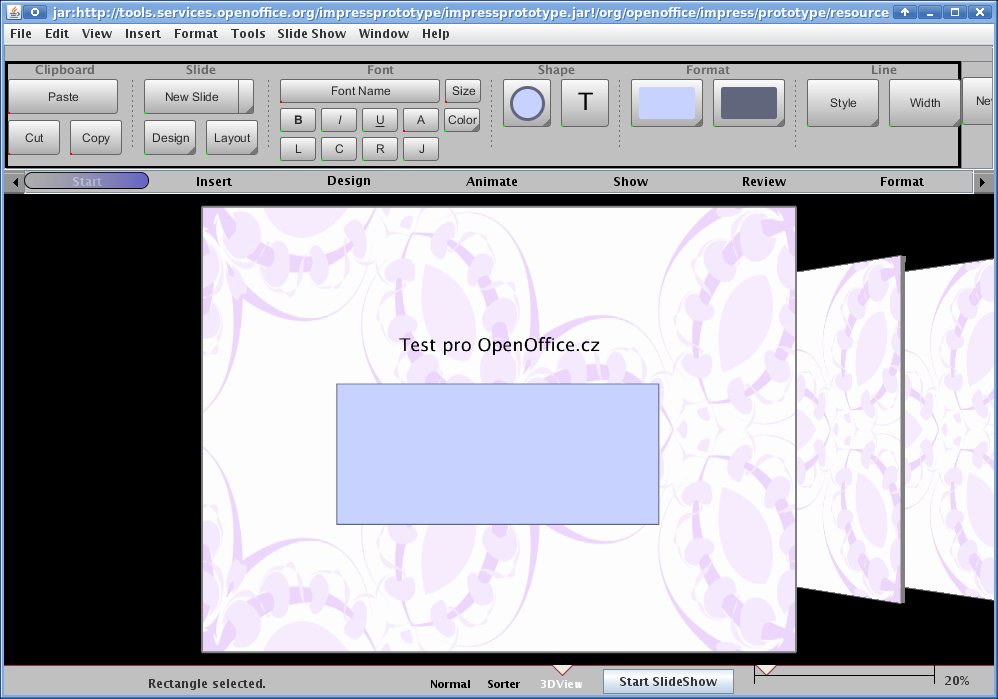Switch to the Design ribbon tab

tap(349, 181)
